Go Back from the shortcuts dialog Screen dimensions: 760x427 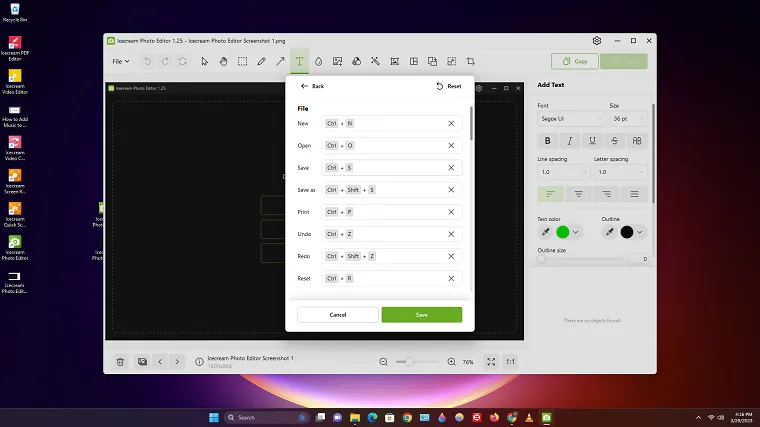point(312,86)
